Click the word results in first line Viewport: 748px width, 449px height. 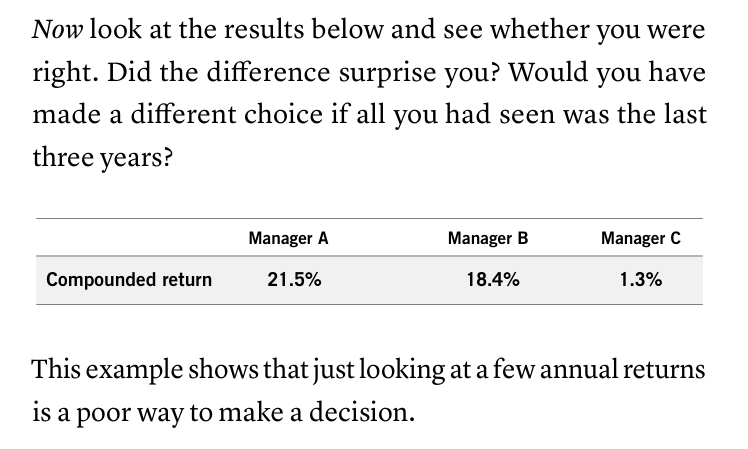pos(264,30)
